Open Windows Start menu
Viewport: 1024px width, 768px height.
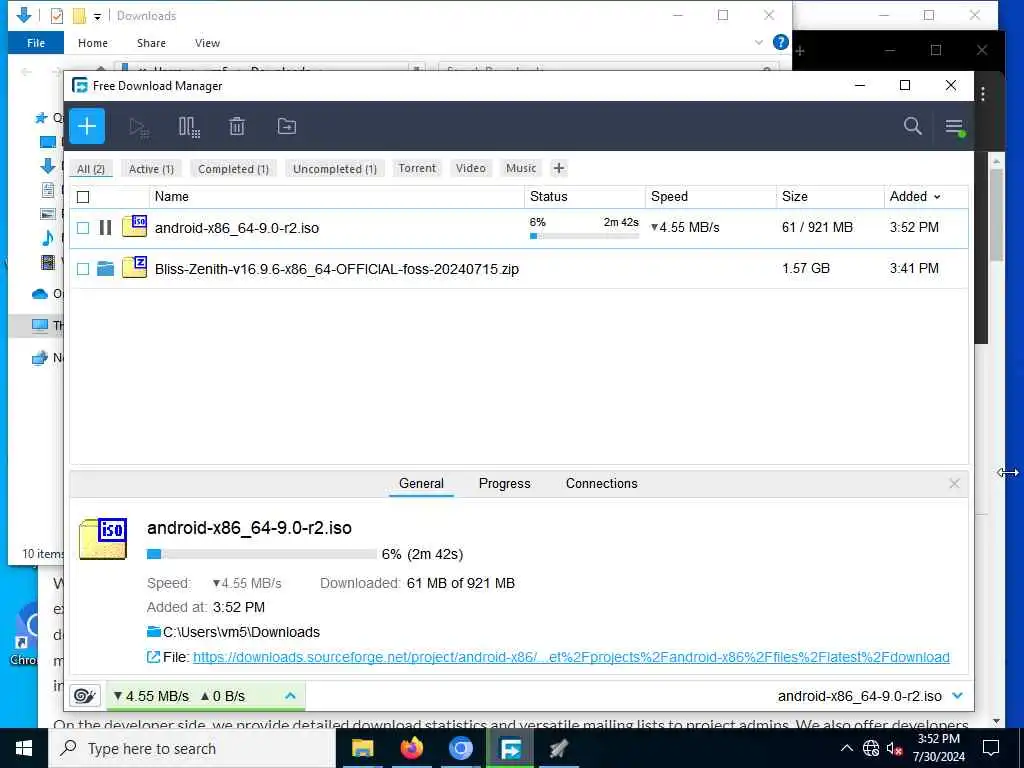tap(24, 748)
